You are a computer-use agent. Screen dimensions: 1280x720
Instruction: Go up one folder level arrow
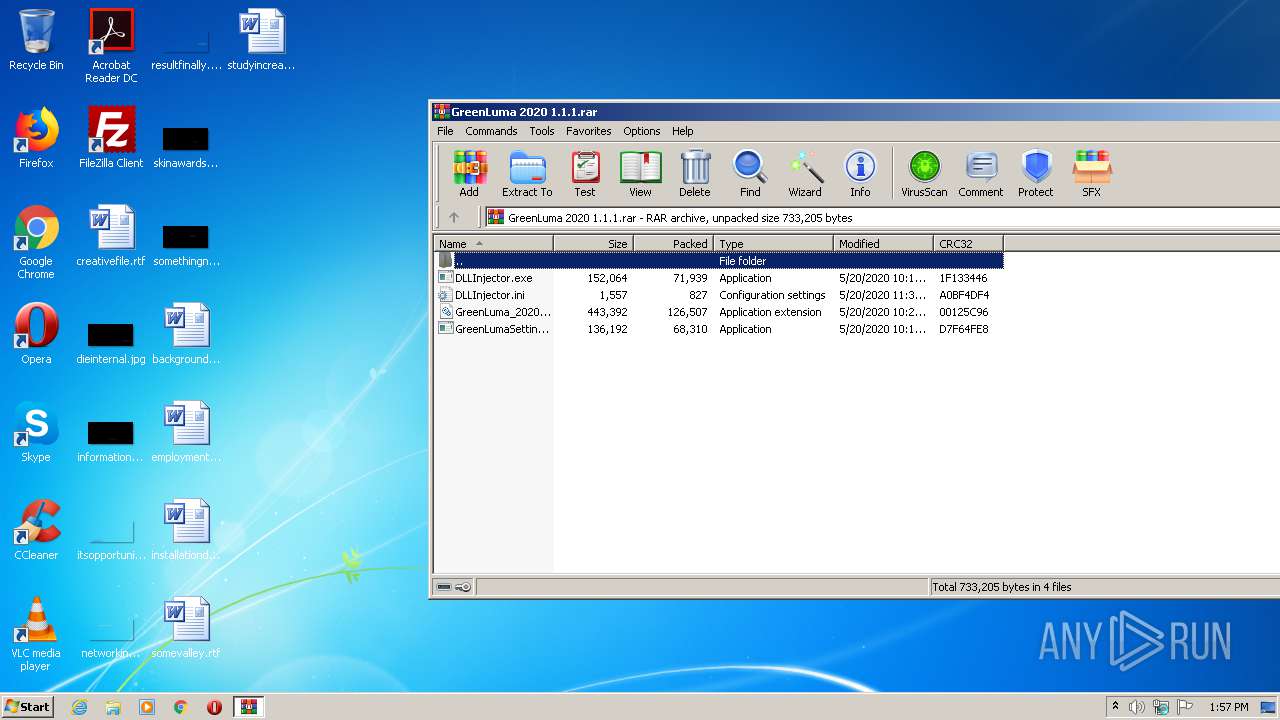[454, 217]
